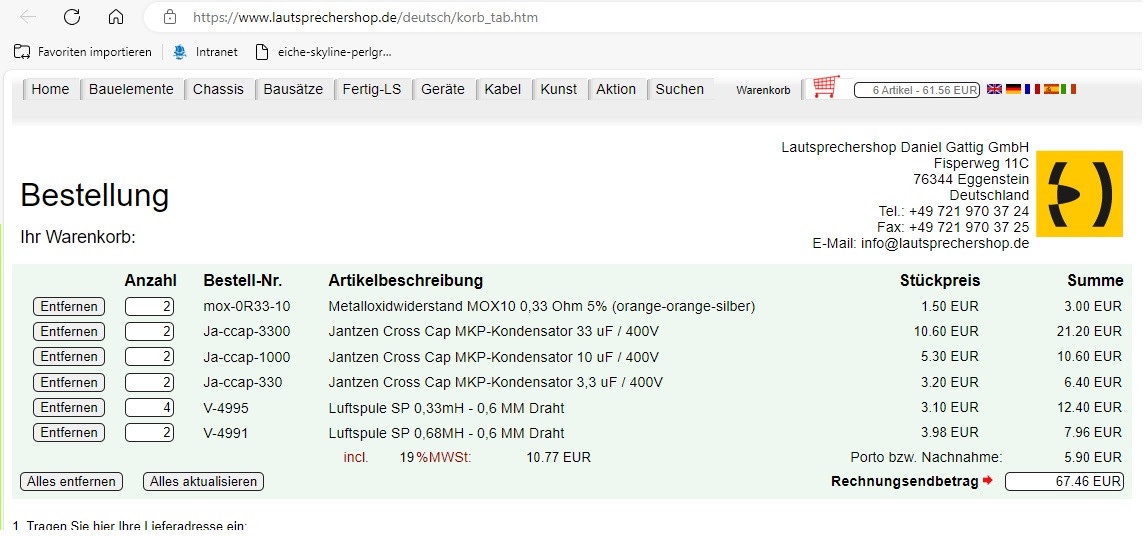Open the Fertig-LS tab
Screen dimensions: 1144x536
click(x=371, y=90)
